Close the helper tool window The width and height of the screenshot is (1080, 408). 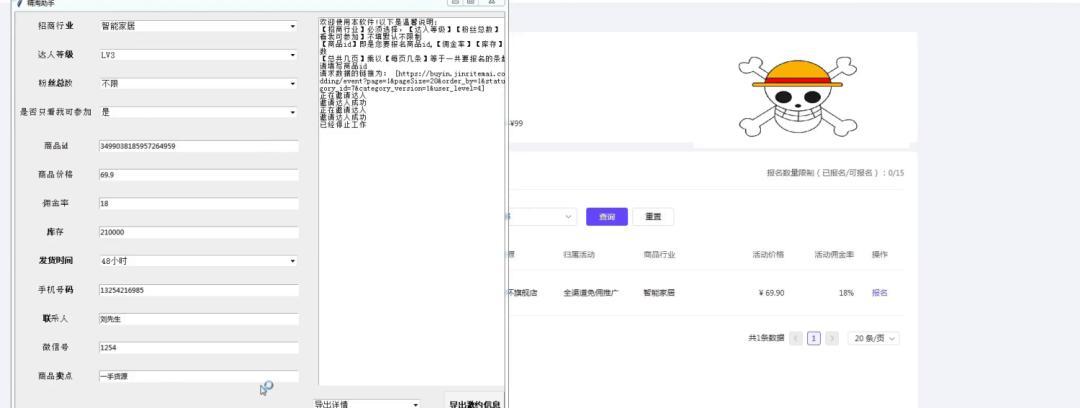(x=492, y=2)
